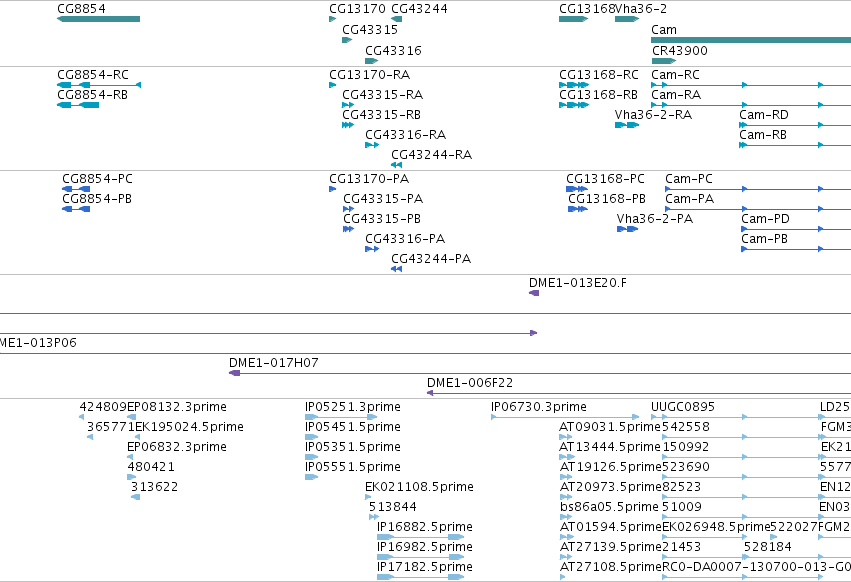Screen dimensions: 851x582
Task: Click the Cam gene label
Action: click(x=664, y=29)
